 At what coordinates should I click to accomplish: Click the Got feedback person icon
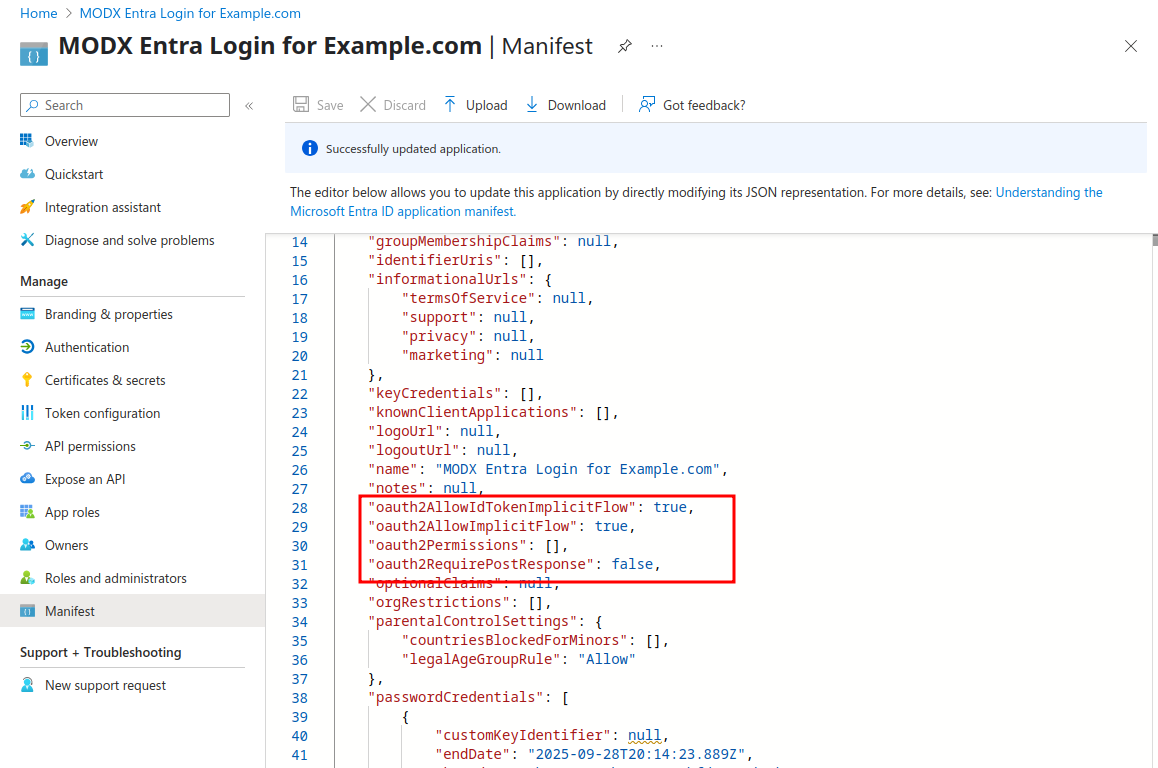tap(647, 104)
